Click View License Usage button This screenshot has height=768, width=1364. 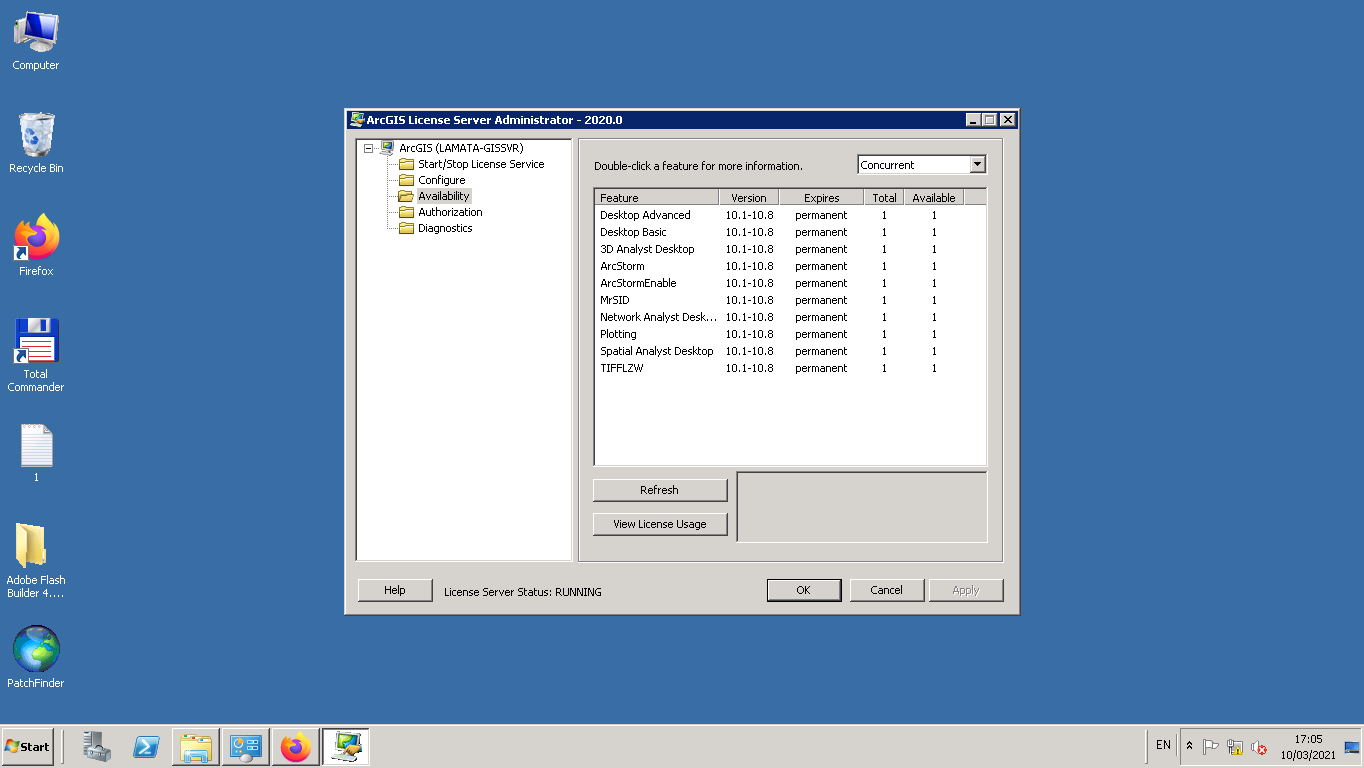[660, 524]
